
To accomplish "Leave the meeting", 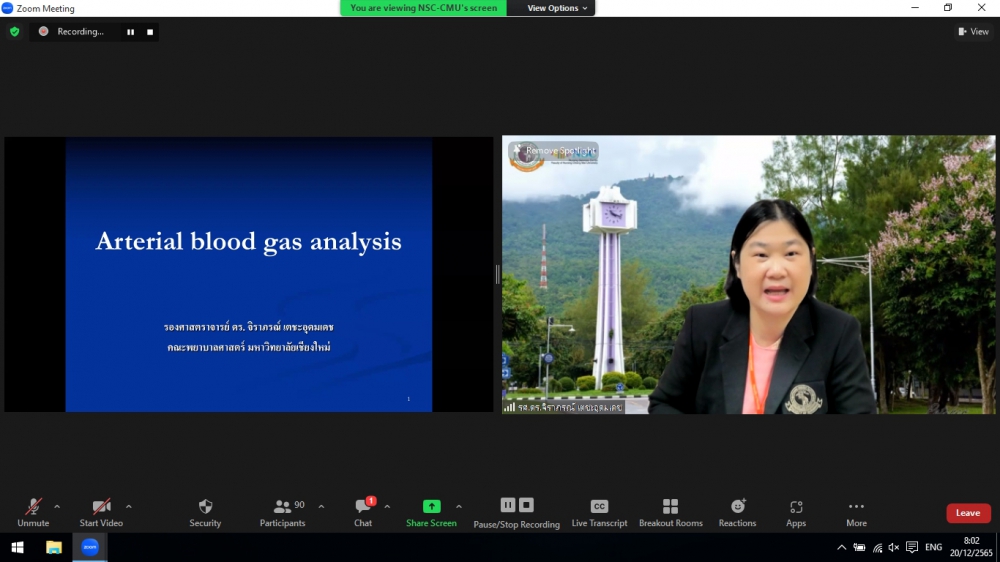I will [x=968, y=513].
